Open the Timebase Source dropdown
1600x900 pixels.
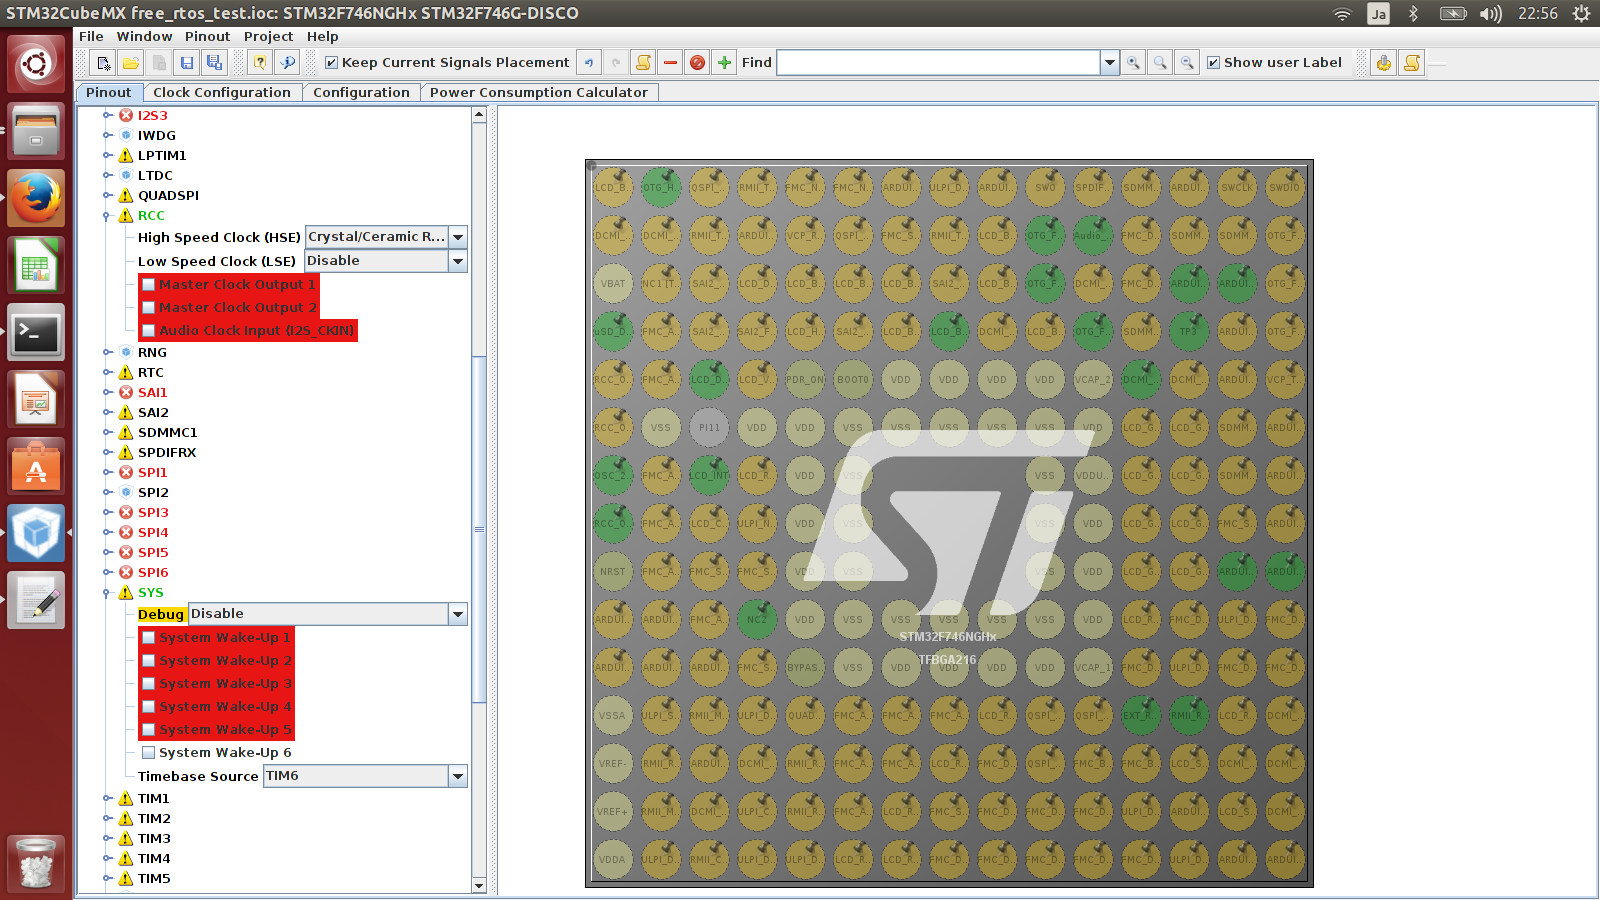(x=458, y=776)
